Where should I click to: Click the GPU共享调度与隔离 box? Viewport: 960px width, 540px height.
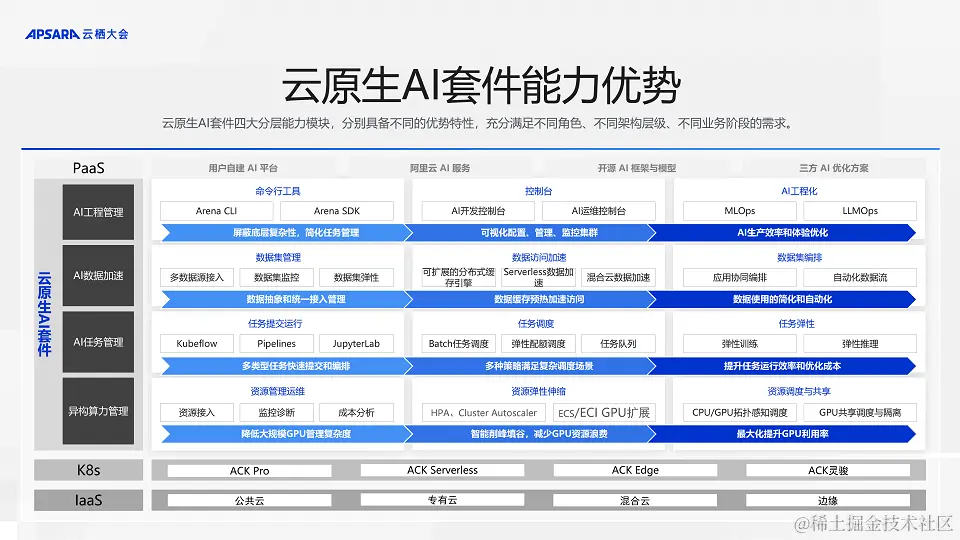tap(860, 413)
